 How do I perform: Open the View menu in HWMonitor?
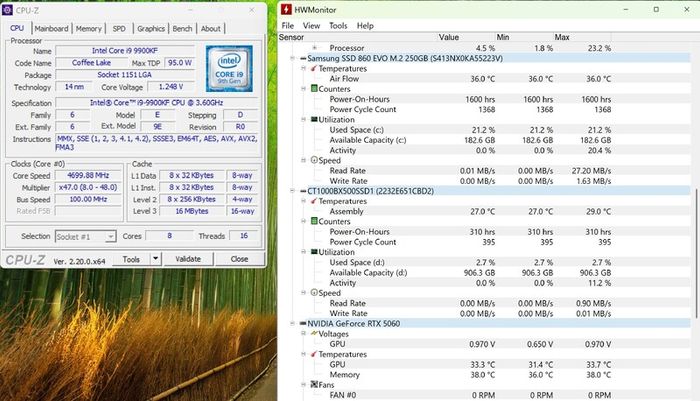click(311, 25)
